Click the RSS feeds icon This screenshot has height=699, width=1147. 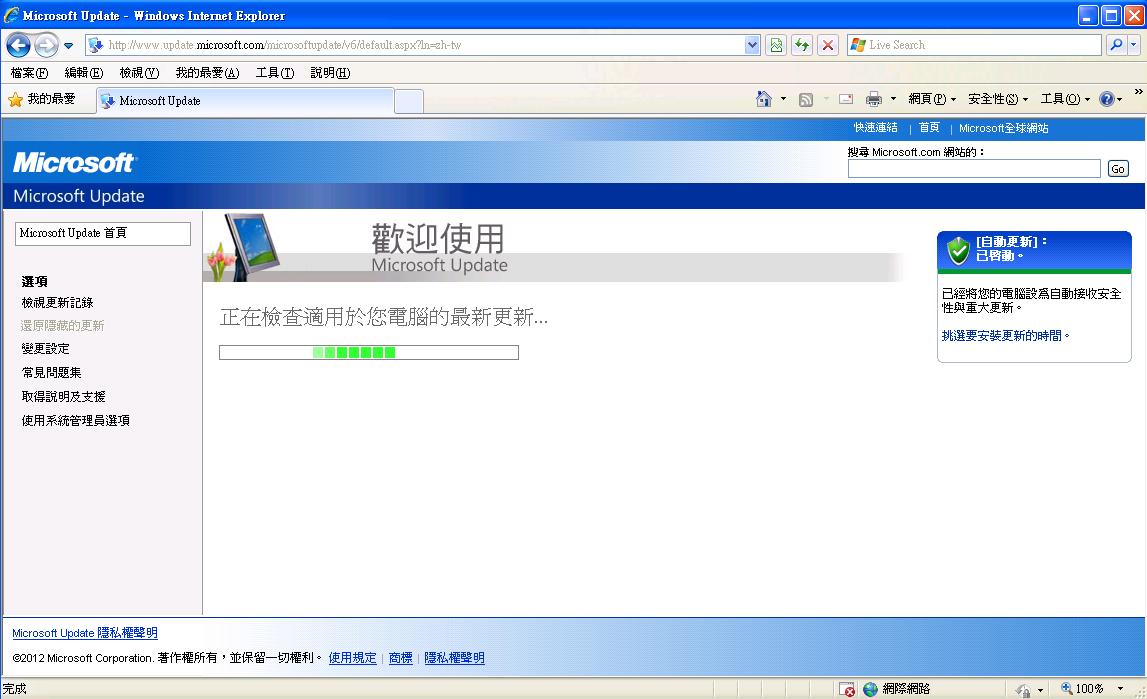coord(805,99)
